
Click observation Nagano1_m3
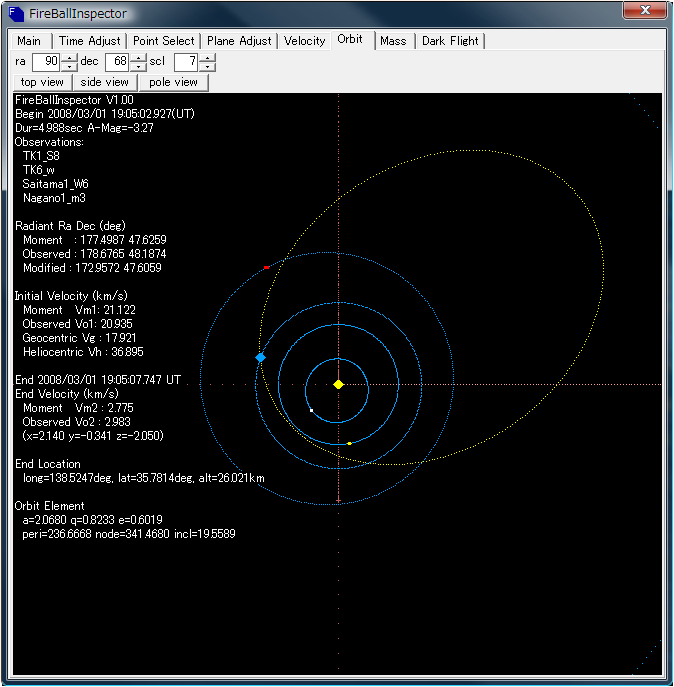[54, 198]
